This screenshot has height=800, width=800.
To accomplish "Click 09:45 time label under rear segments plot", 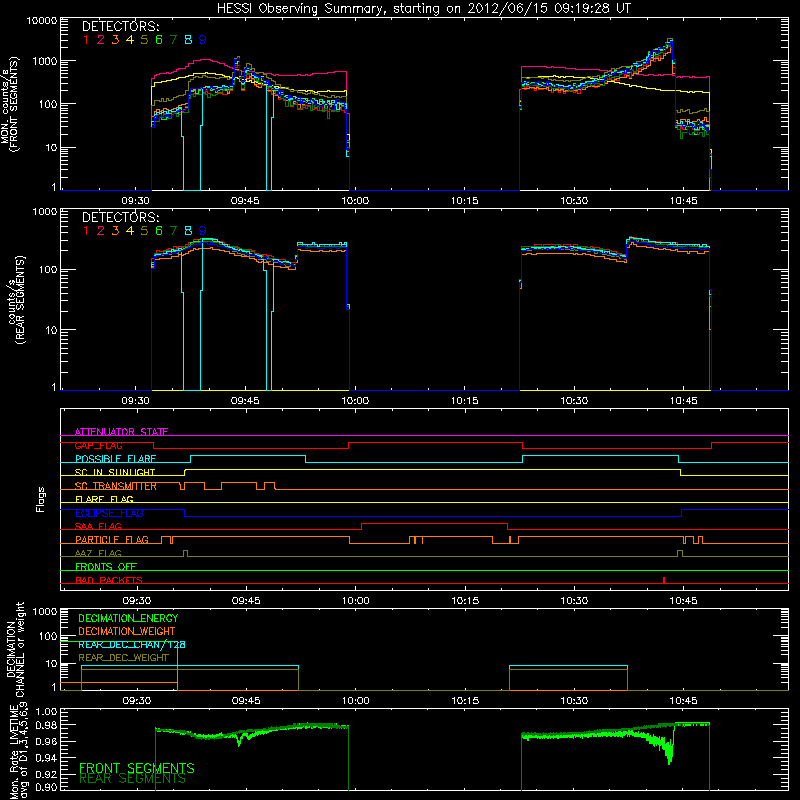I will (x=245, y=401).
